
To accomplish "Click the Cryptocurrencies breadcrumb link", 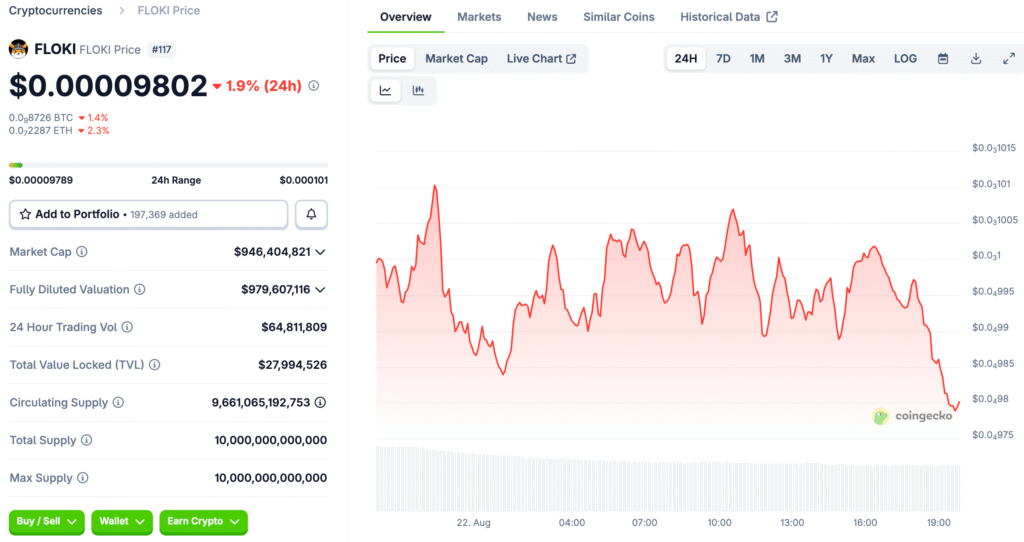I will (56, 10).
